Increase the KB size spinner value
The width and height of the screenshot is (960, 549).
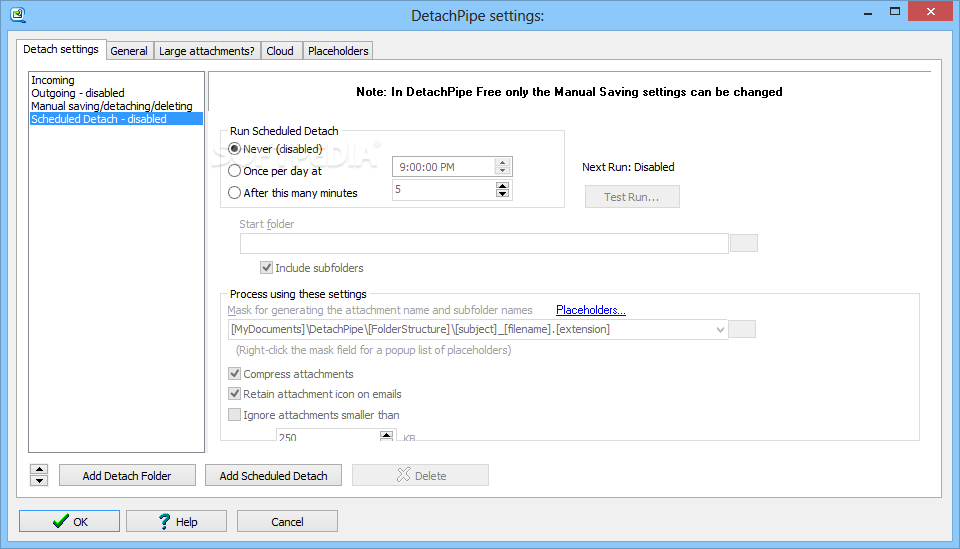[386, 435]
